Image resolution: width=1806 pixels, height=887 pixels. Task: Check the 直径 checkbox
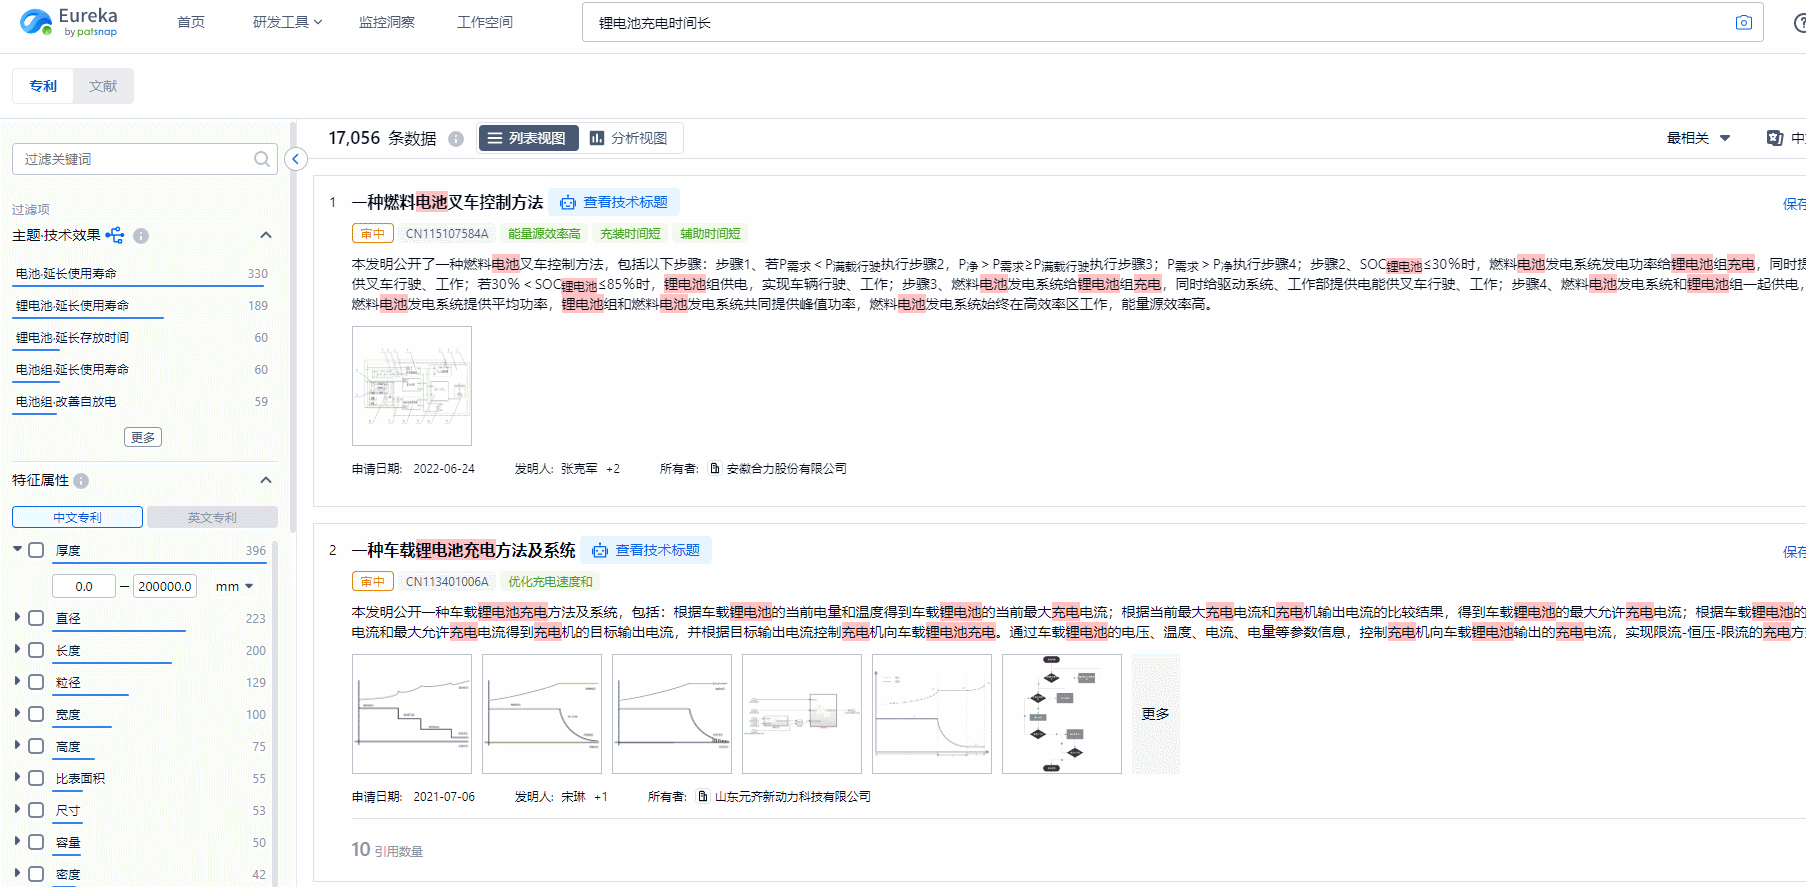pos(36,618)
